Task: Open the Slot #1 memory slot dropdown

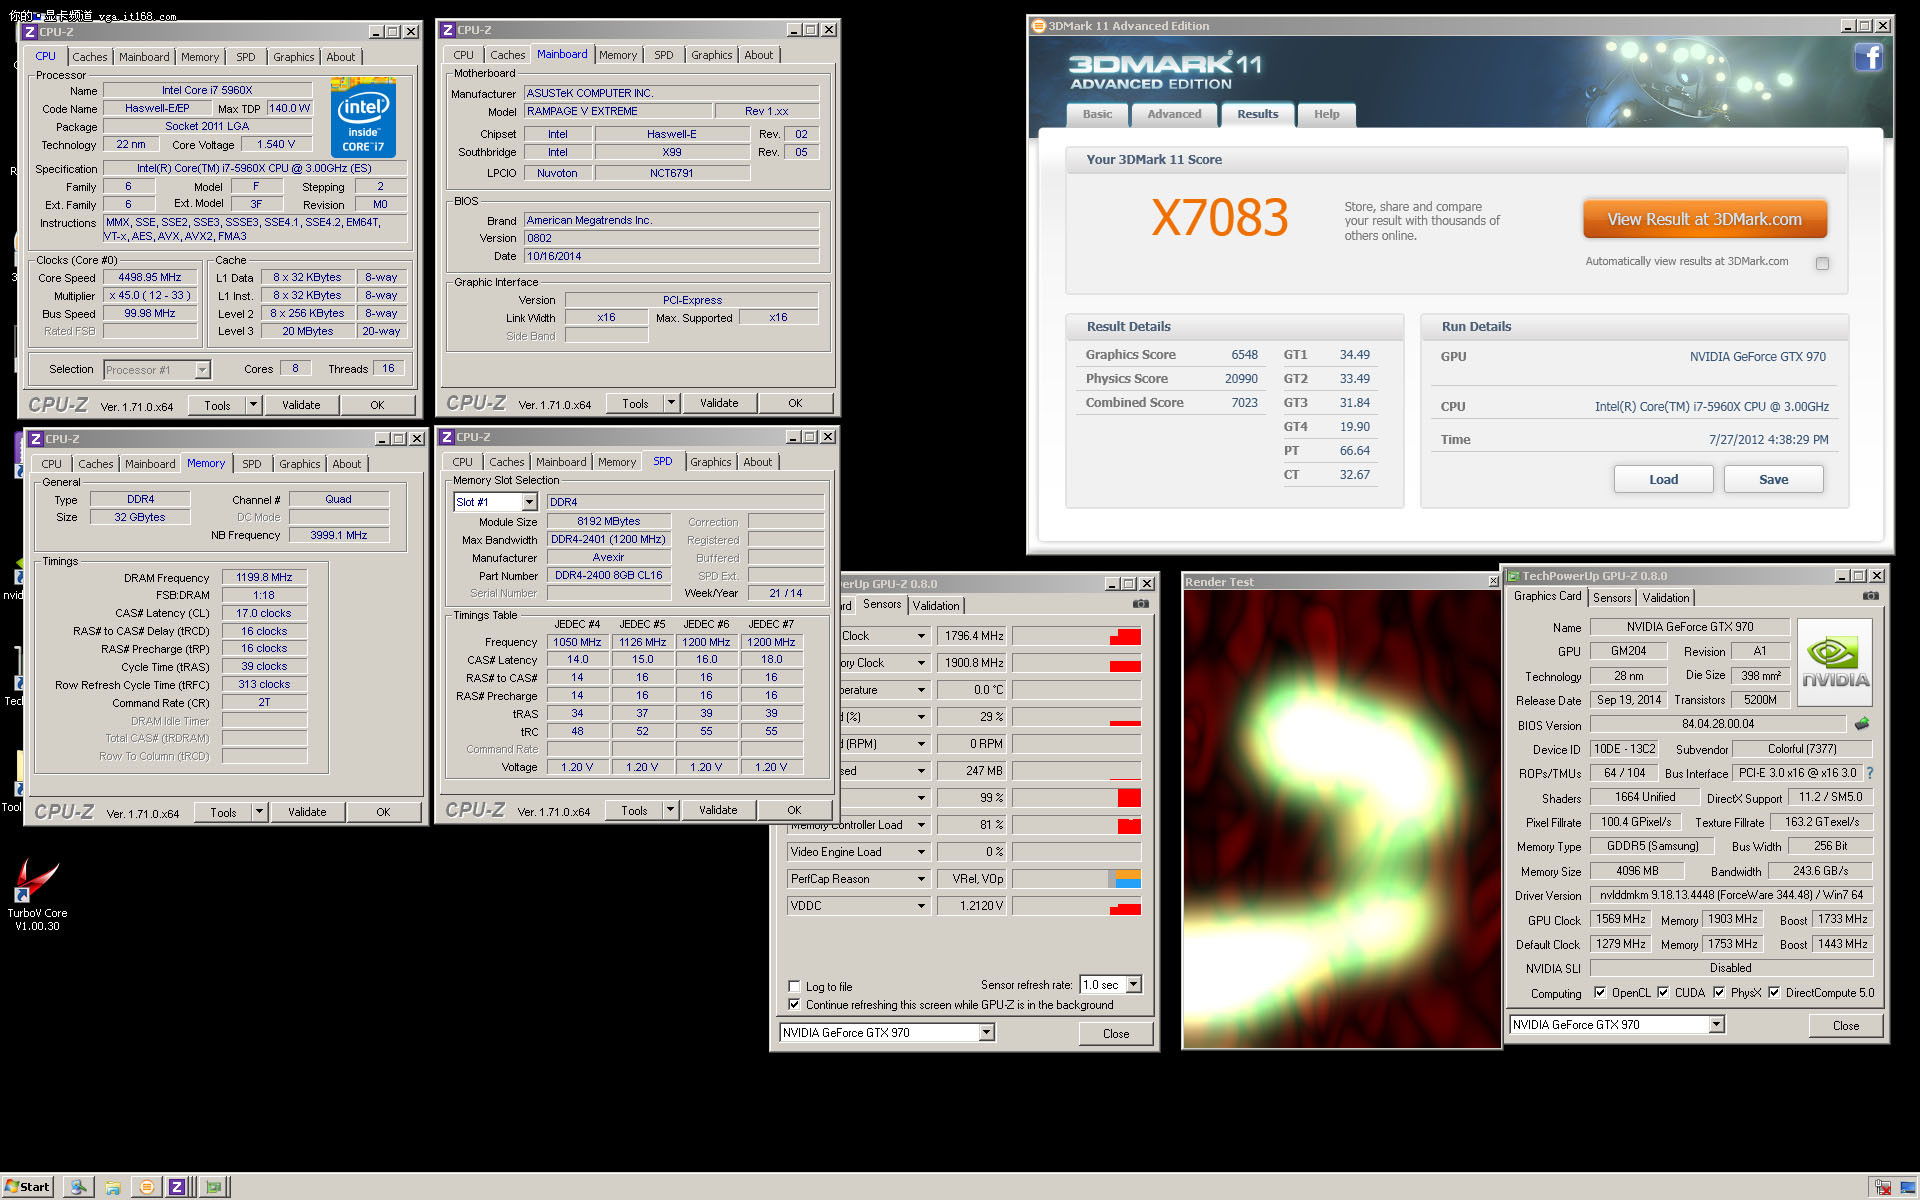Action: pyautogui.click(x=529, y=502)
